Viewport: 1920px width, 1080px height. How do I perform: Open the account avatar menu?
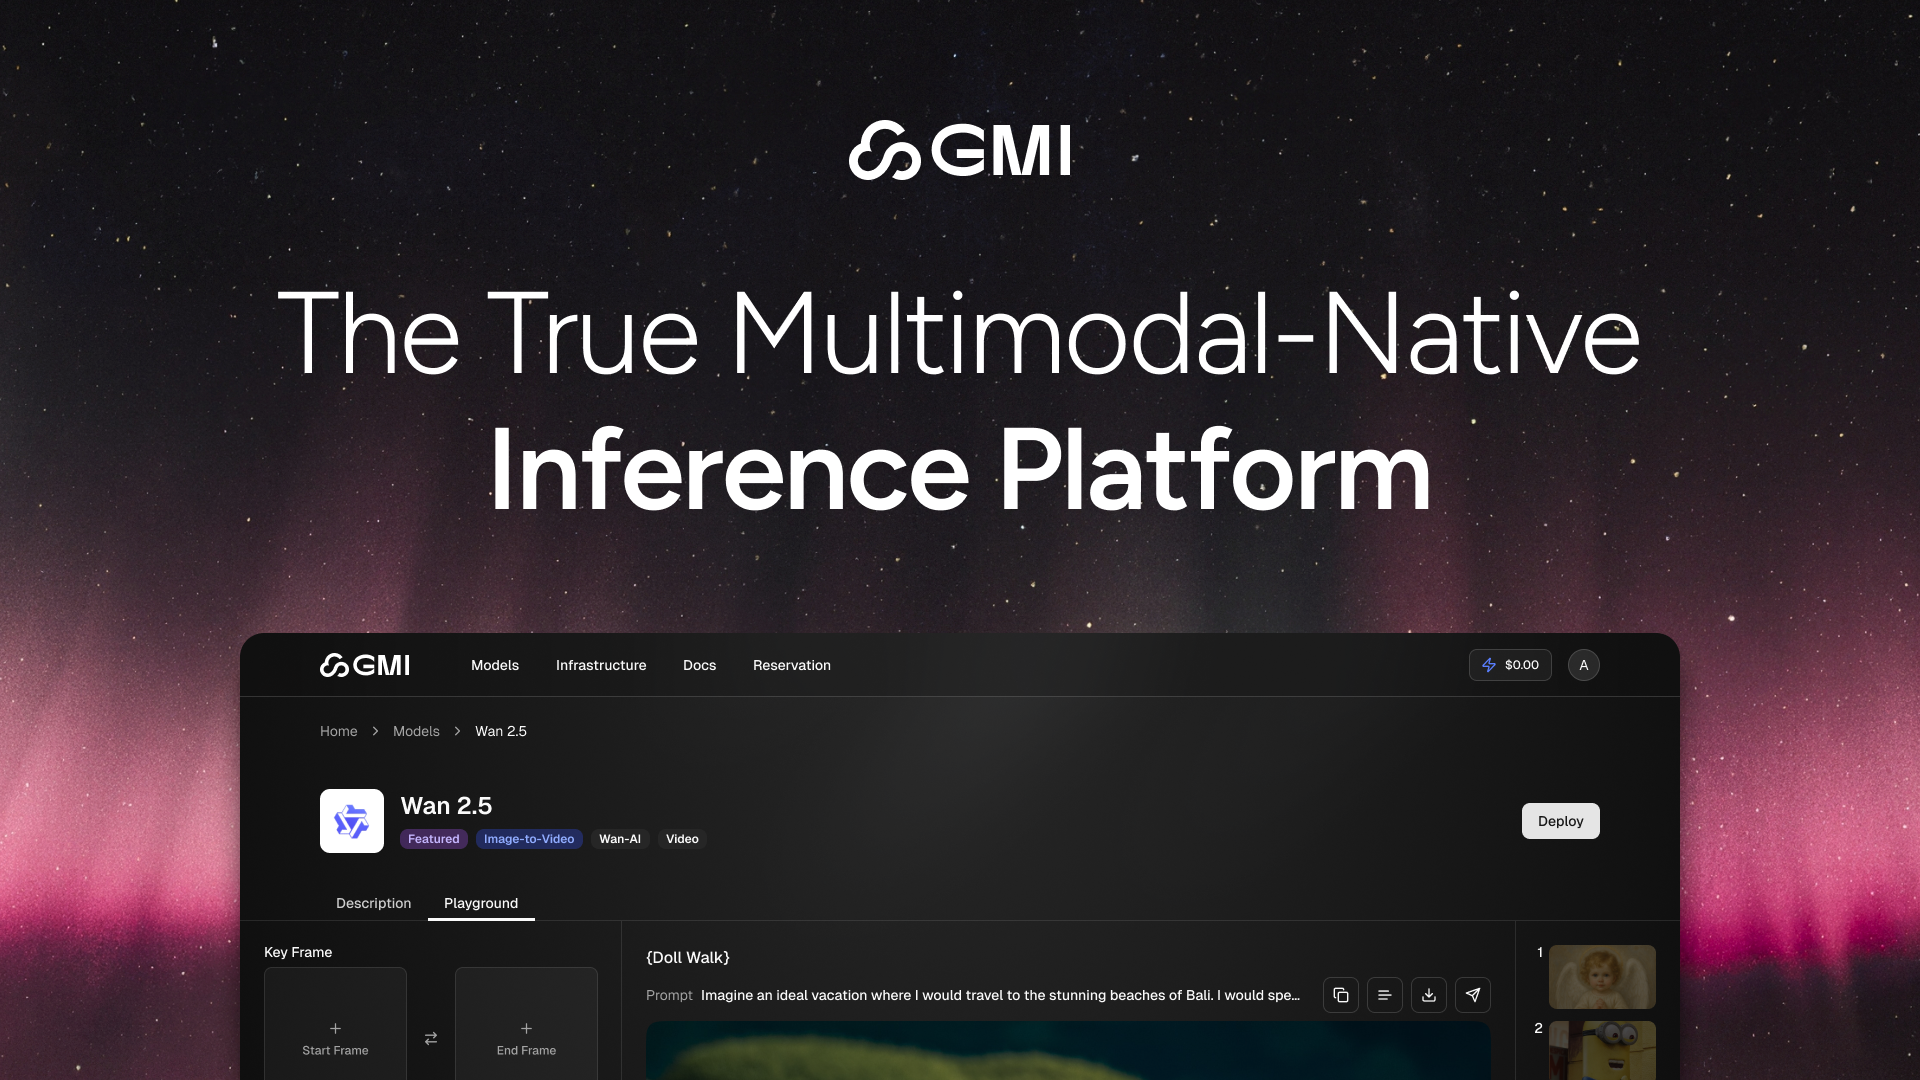(1583, 664)
